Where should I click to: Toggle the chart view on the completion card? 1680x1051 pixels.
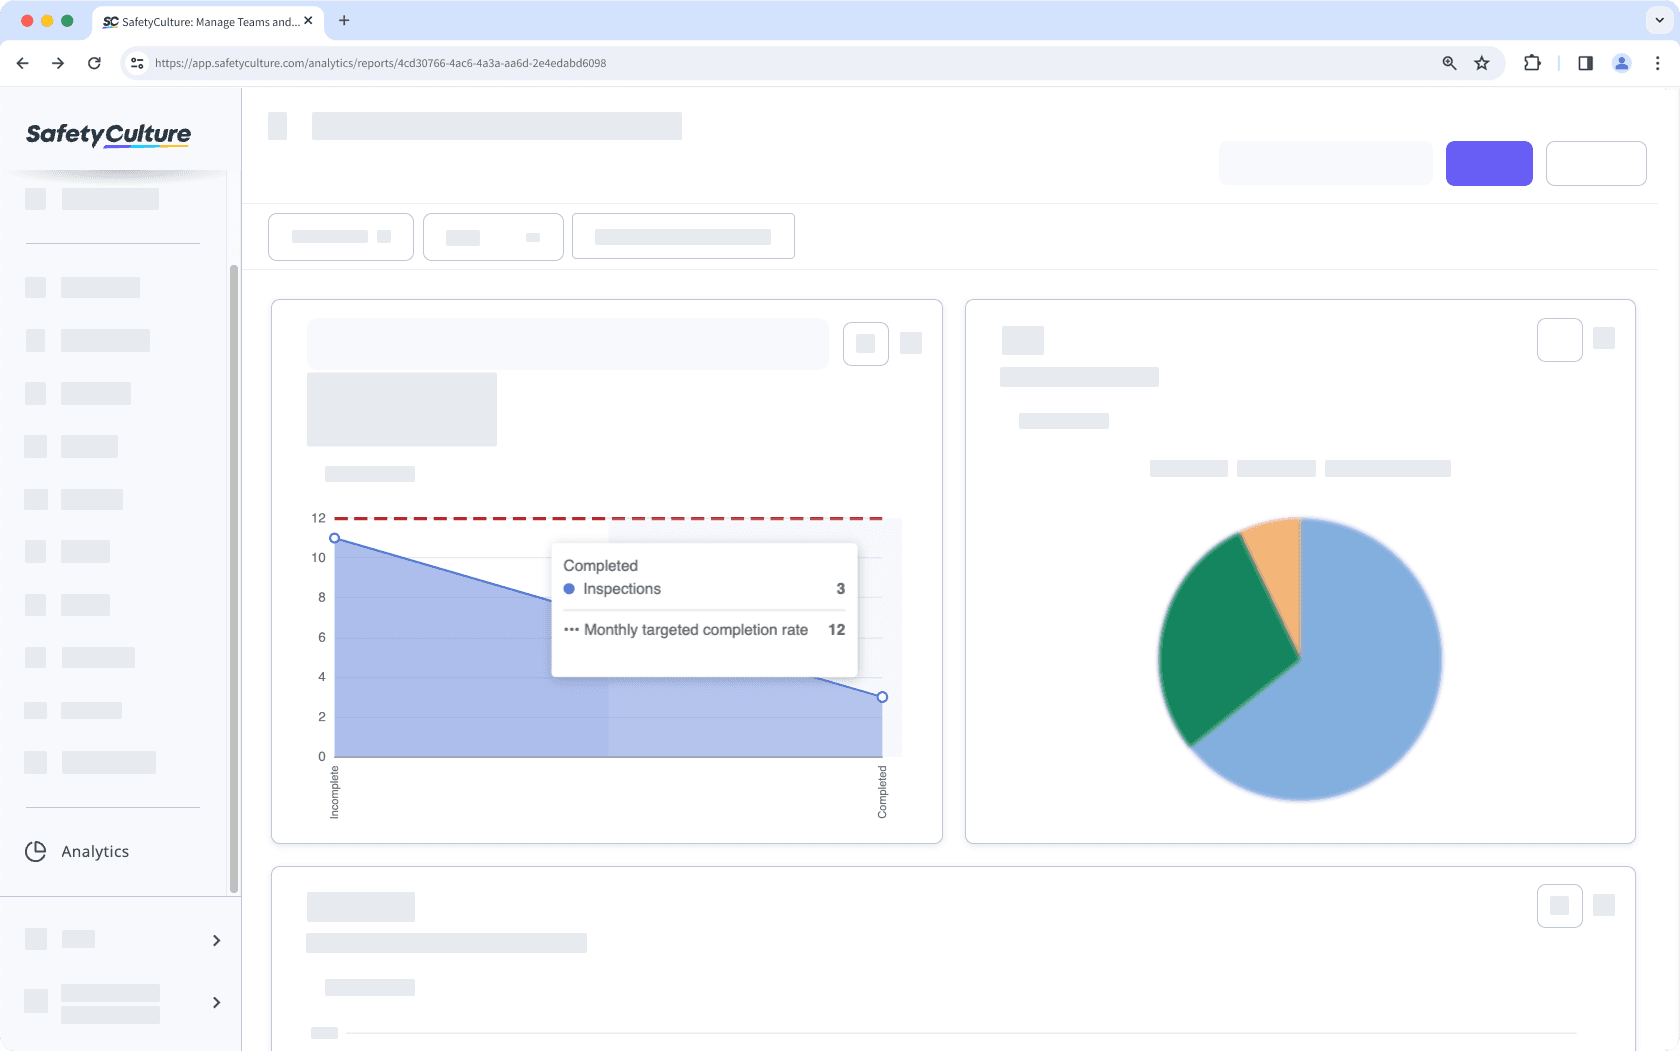pyautogui.click(x=865, y=343)
